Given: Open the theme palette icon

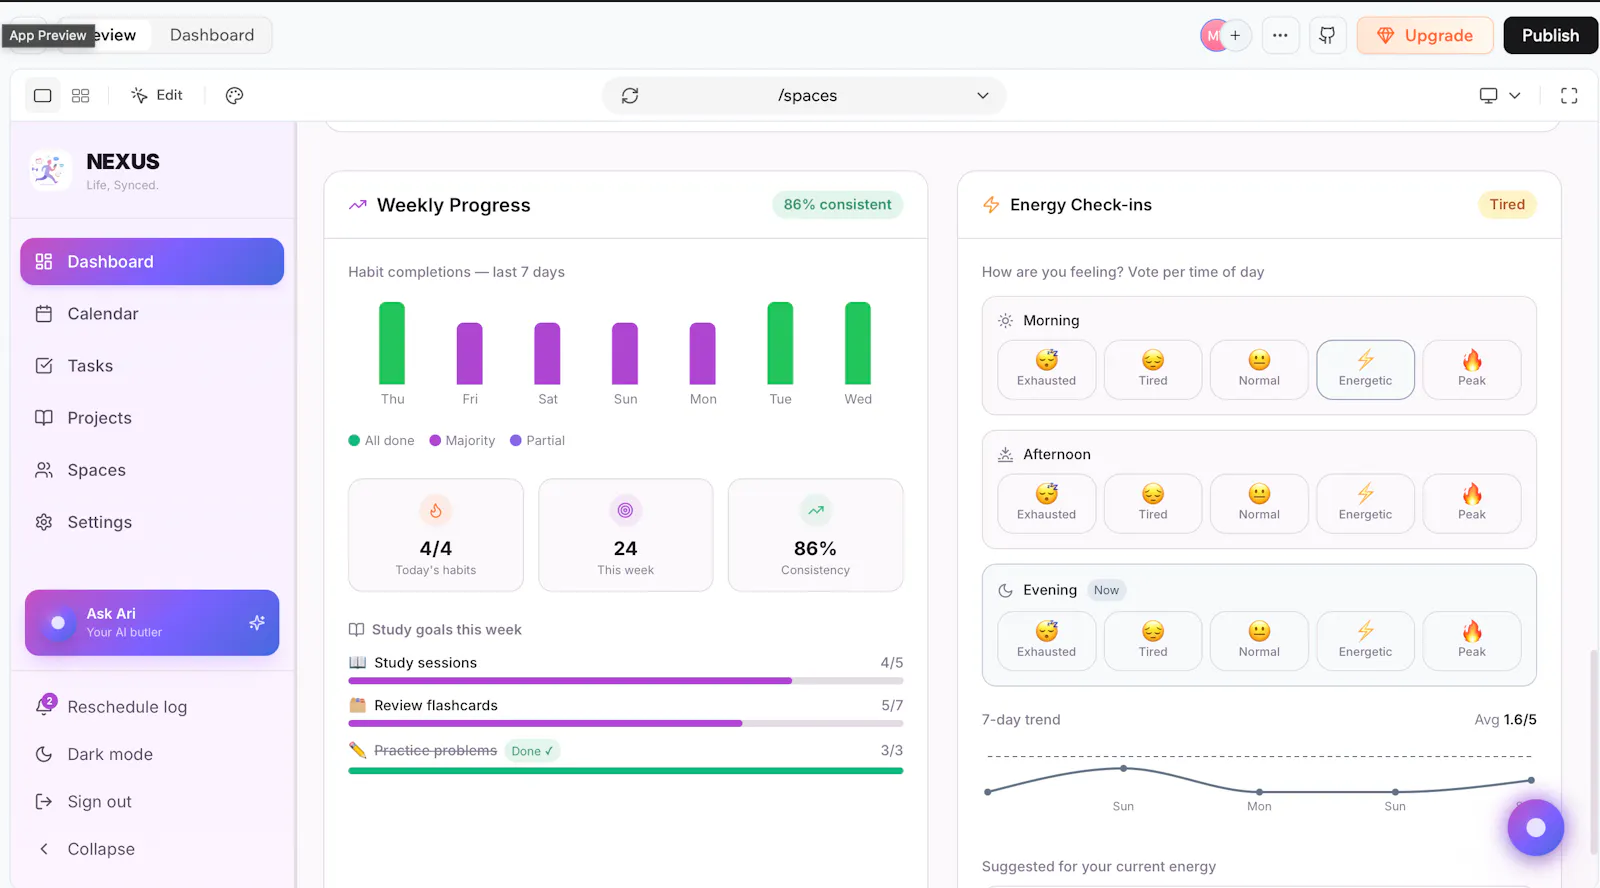Looking at the screenshot, I should (x=234, y=95).
